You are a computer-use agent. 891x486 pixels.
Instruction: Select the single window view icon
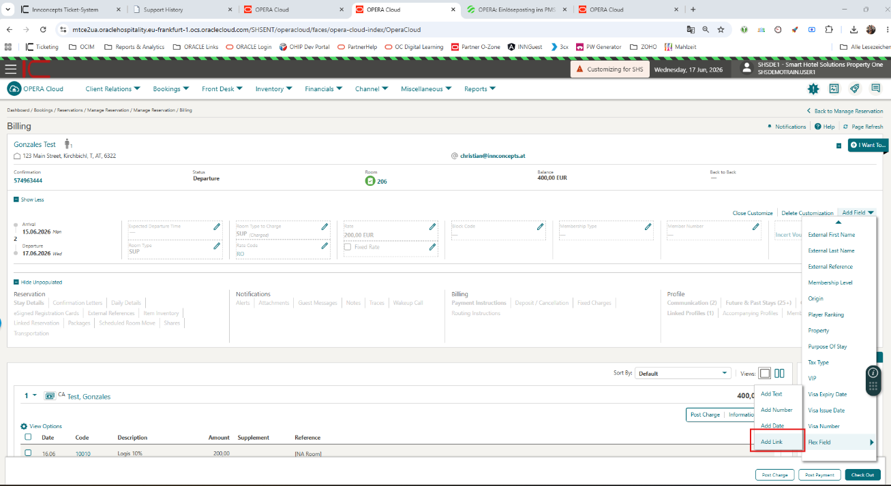tap(765, 373)
